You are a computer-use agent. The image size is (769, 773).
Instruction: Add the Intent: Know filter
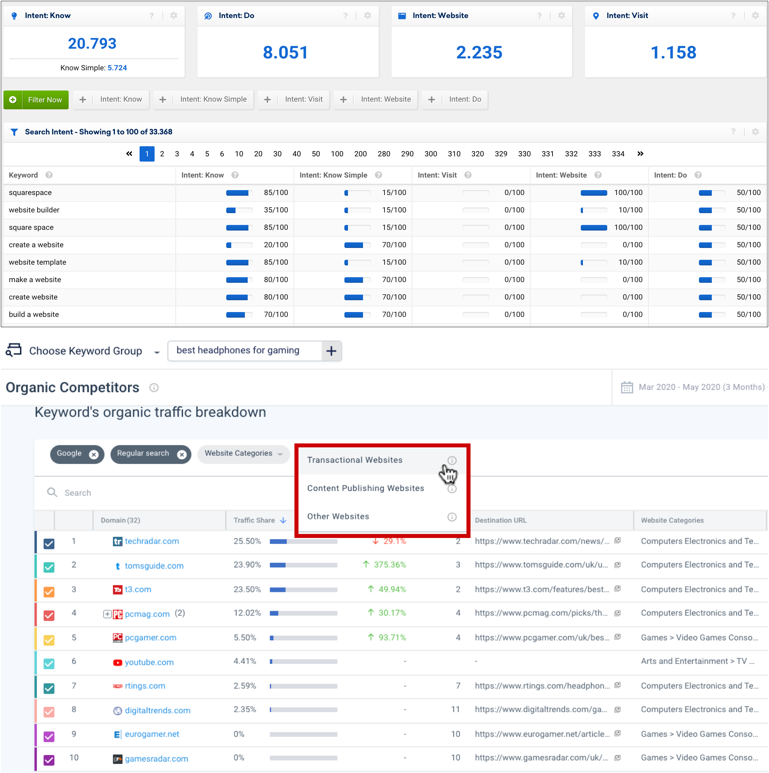[112, 100]
